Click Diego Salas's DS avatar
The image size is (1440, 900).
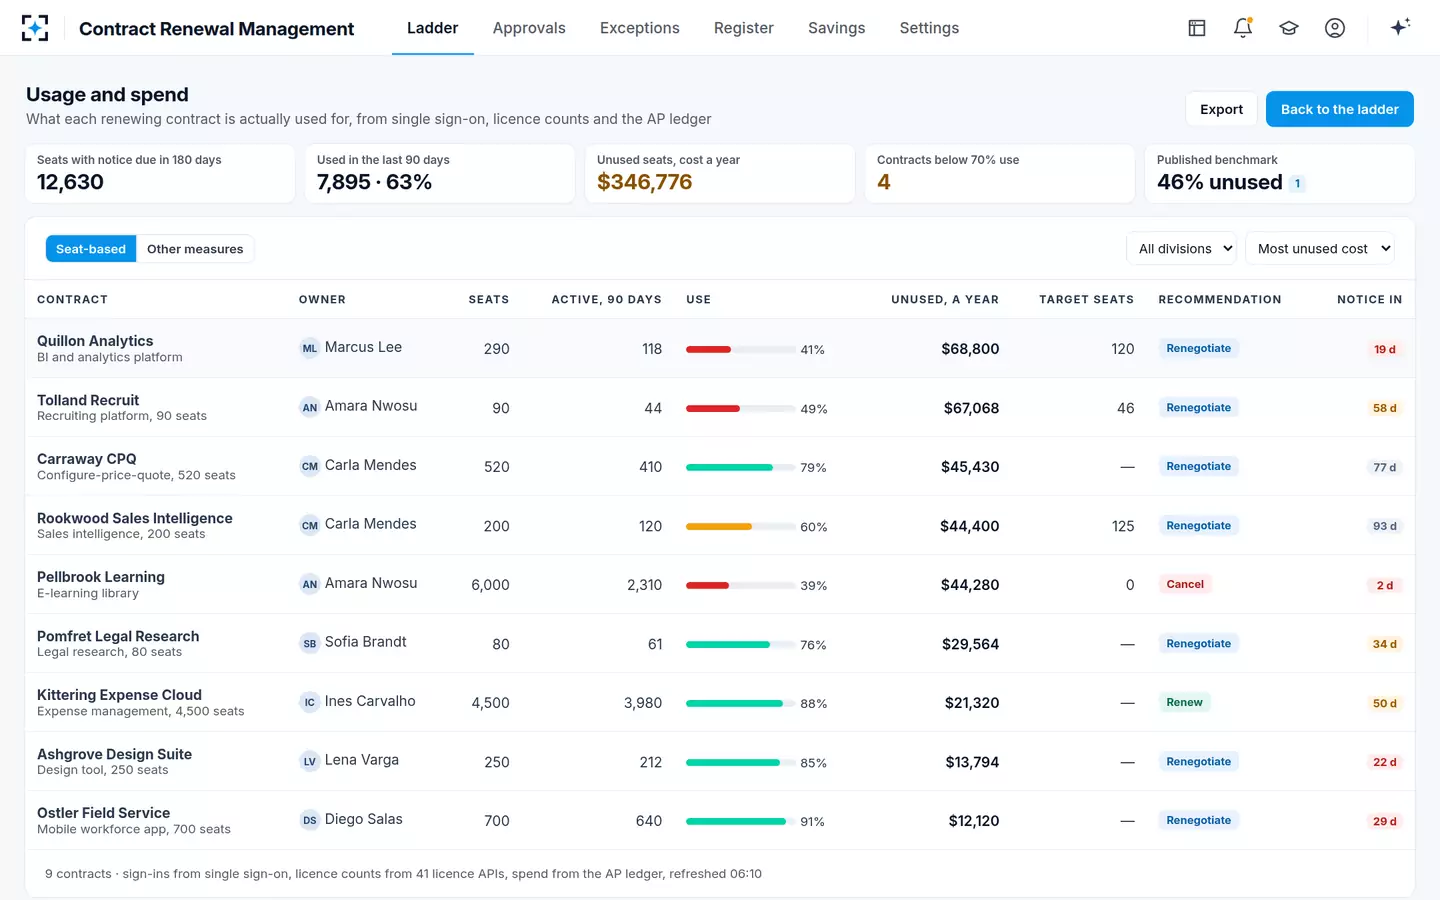[x=310, y=820]
